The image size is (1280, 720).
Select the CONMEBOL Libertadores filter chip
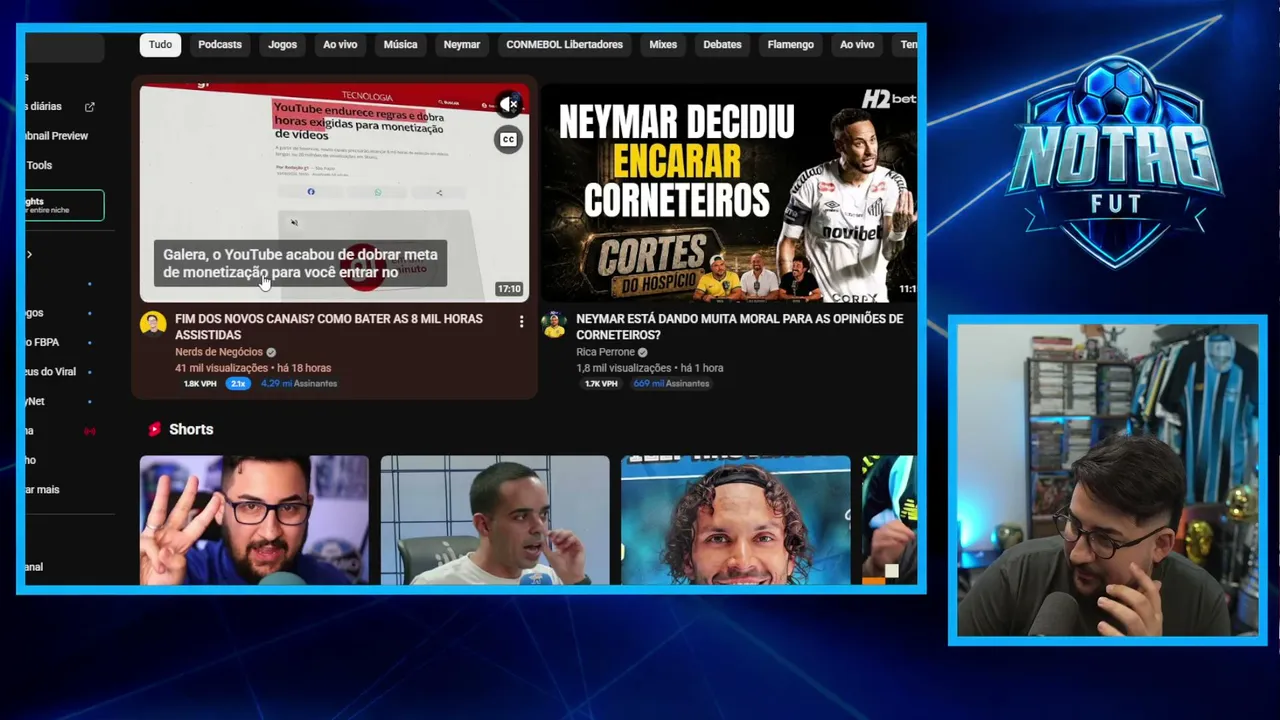[x=564, y=45]
